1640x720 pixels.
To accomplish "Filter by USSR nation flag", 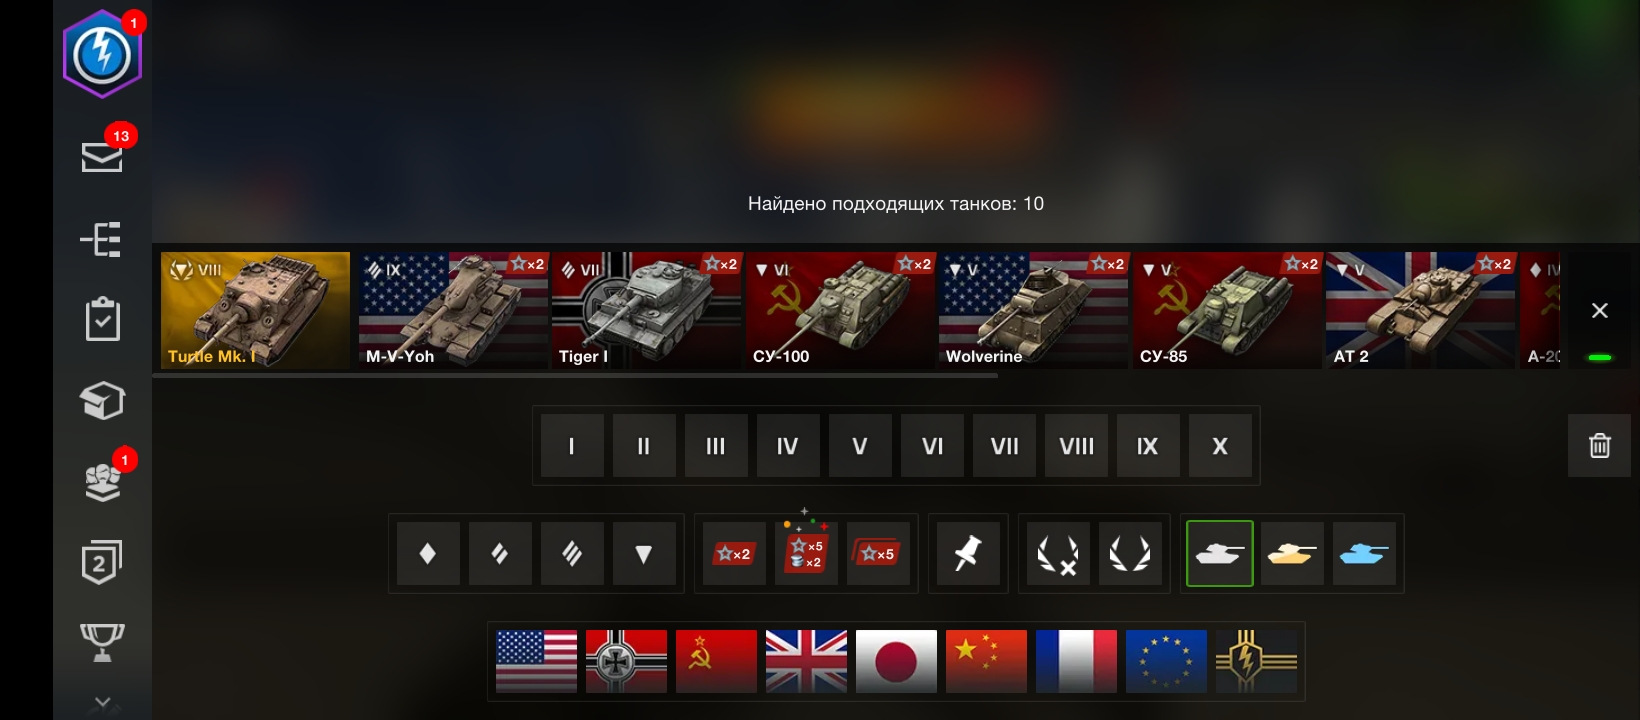I will [x=716, y=661].
